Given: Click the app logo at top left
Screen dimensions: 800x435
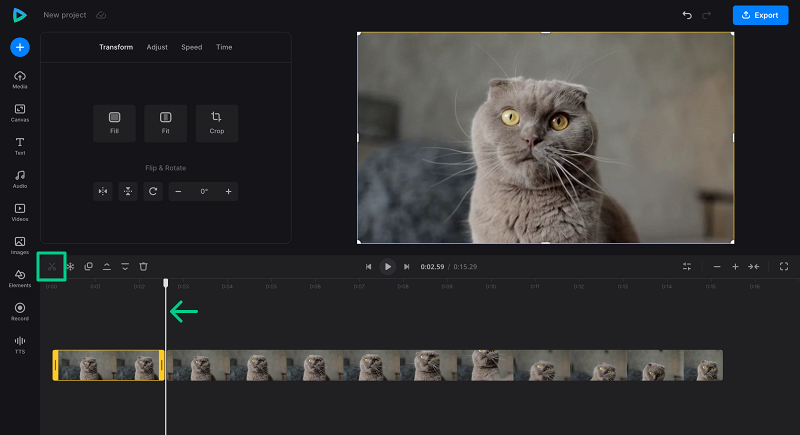Looking at the screenshot, I should 19,15.
